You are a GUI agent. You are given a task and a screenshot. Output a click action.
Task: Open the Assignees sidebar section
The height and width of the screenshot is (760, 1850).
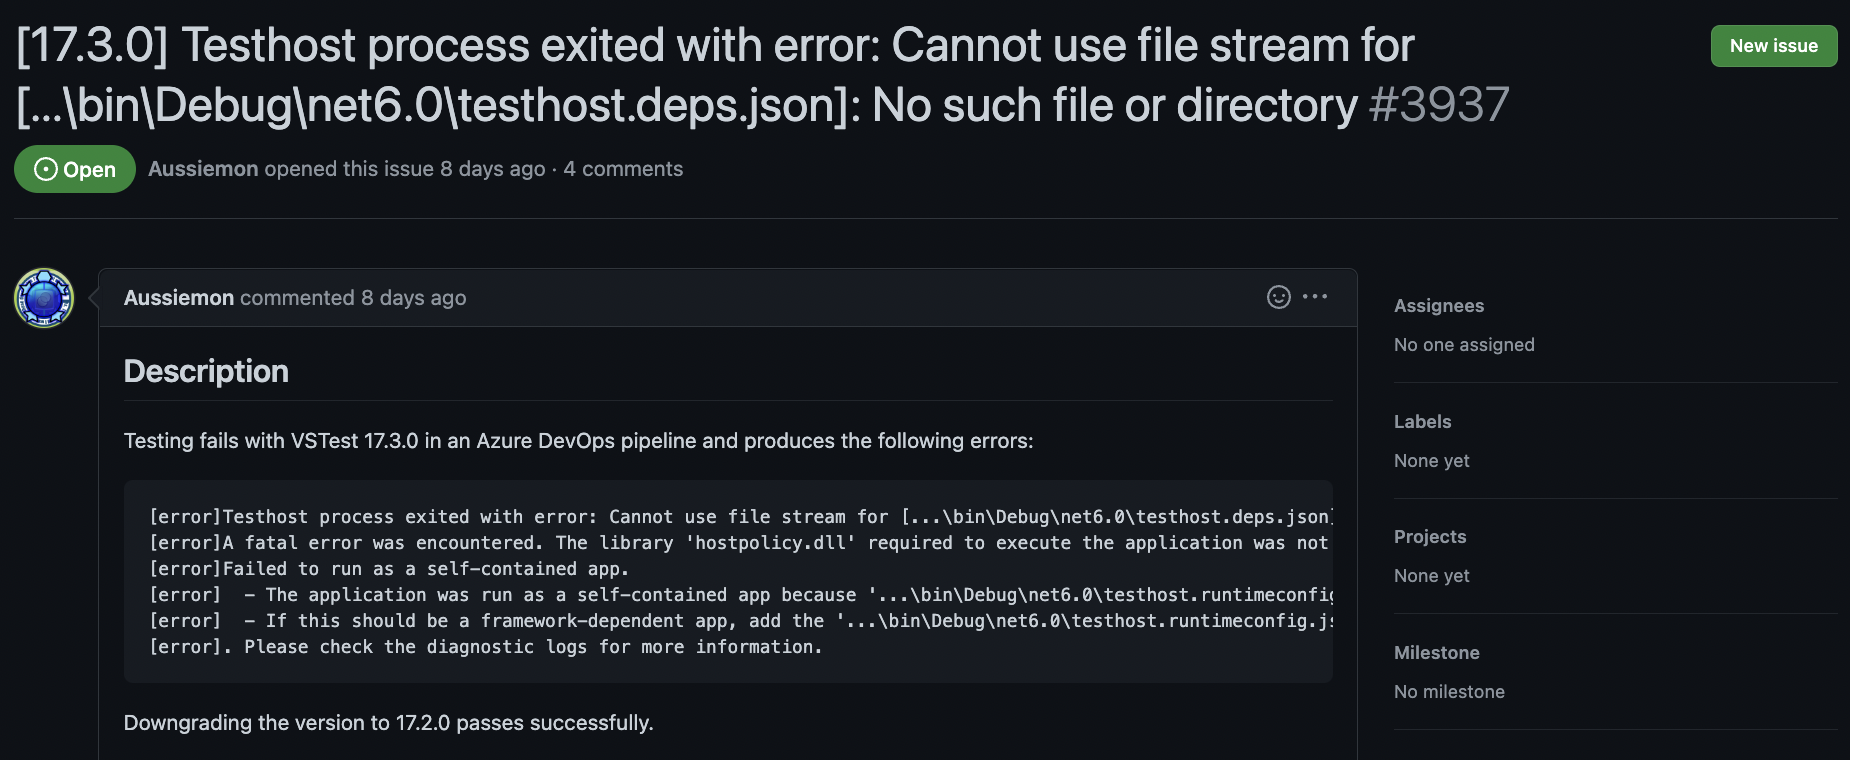[x=1439, y=306]
